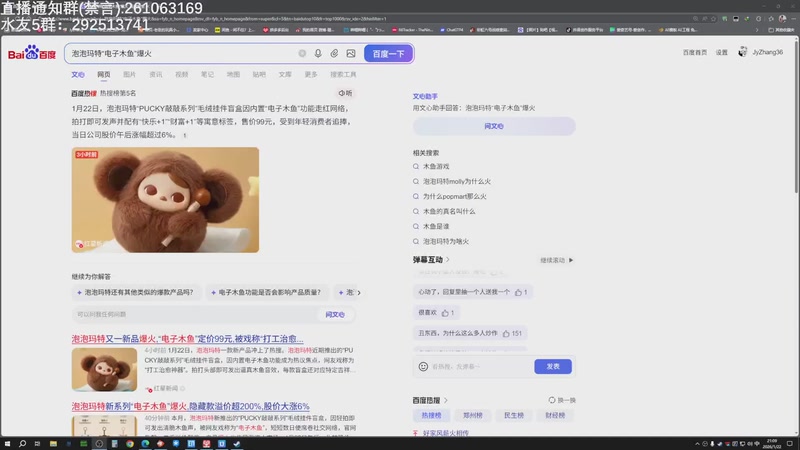
Task: Search related term 泡泡玛特molly为什么火
Action: pos(457,181)
